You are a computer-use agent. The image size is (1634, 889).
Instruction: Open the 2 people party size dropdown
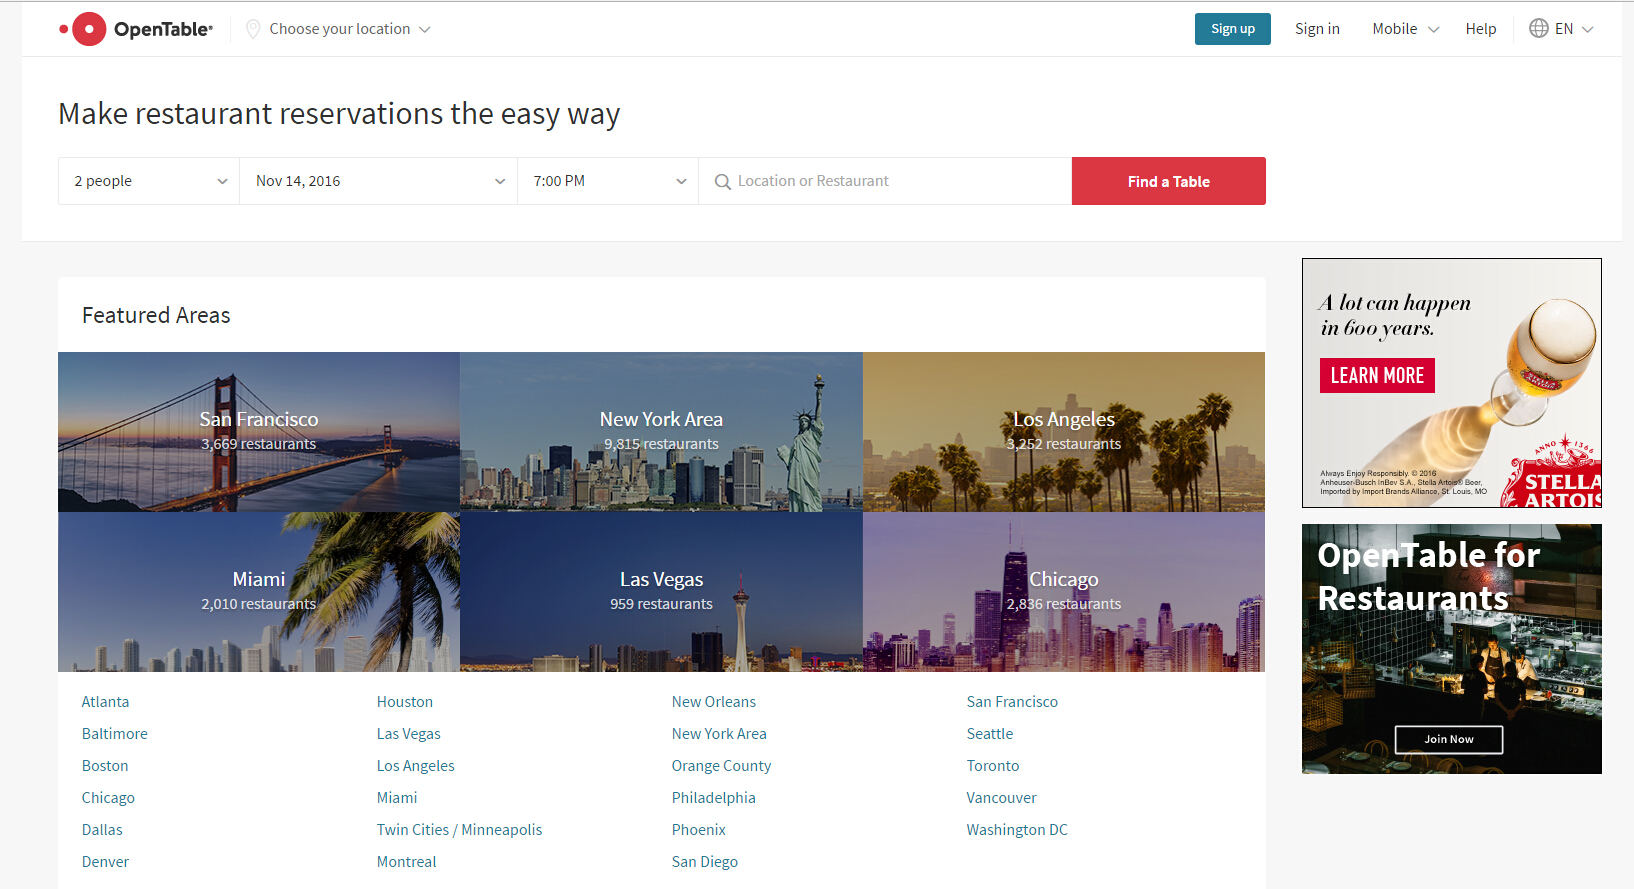pos(149,181)
